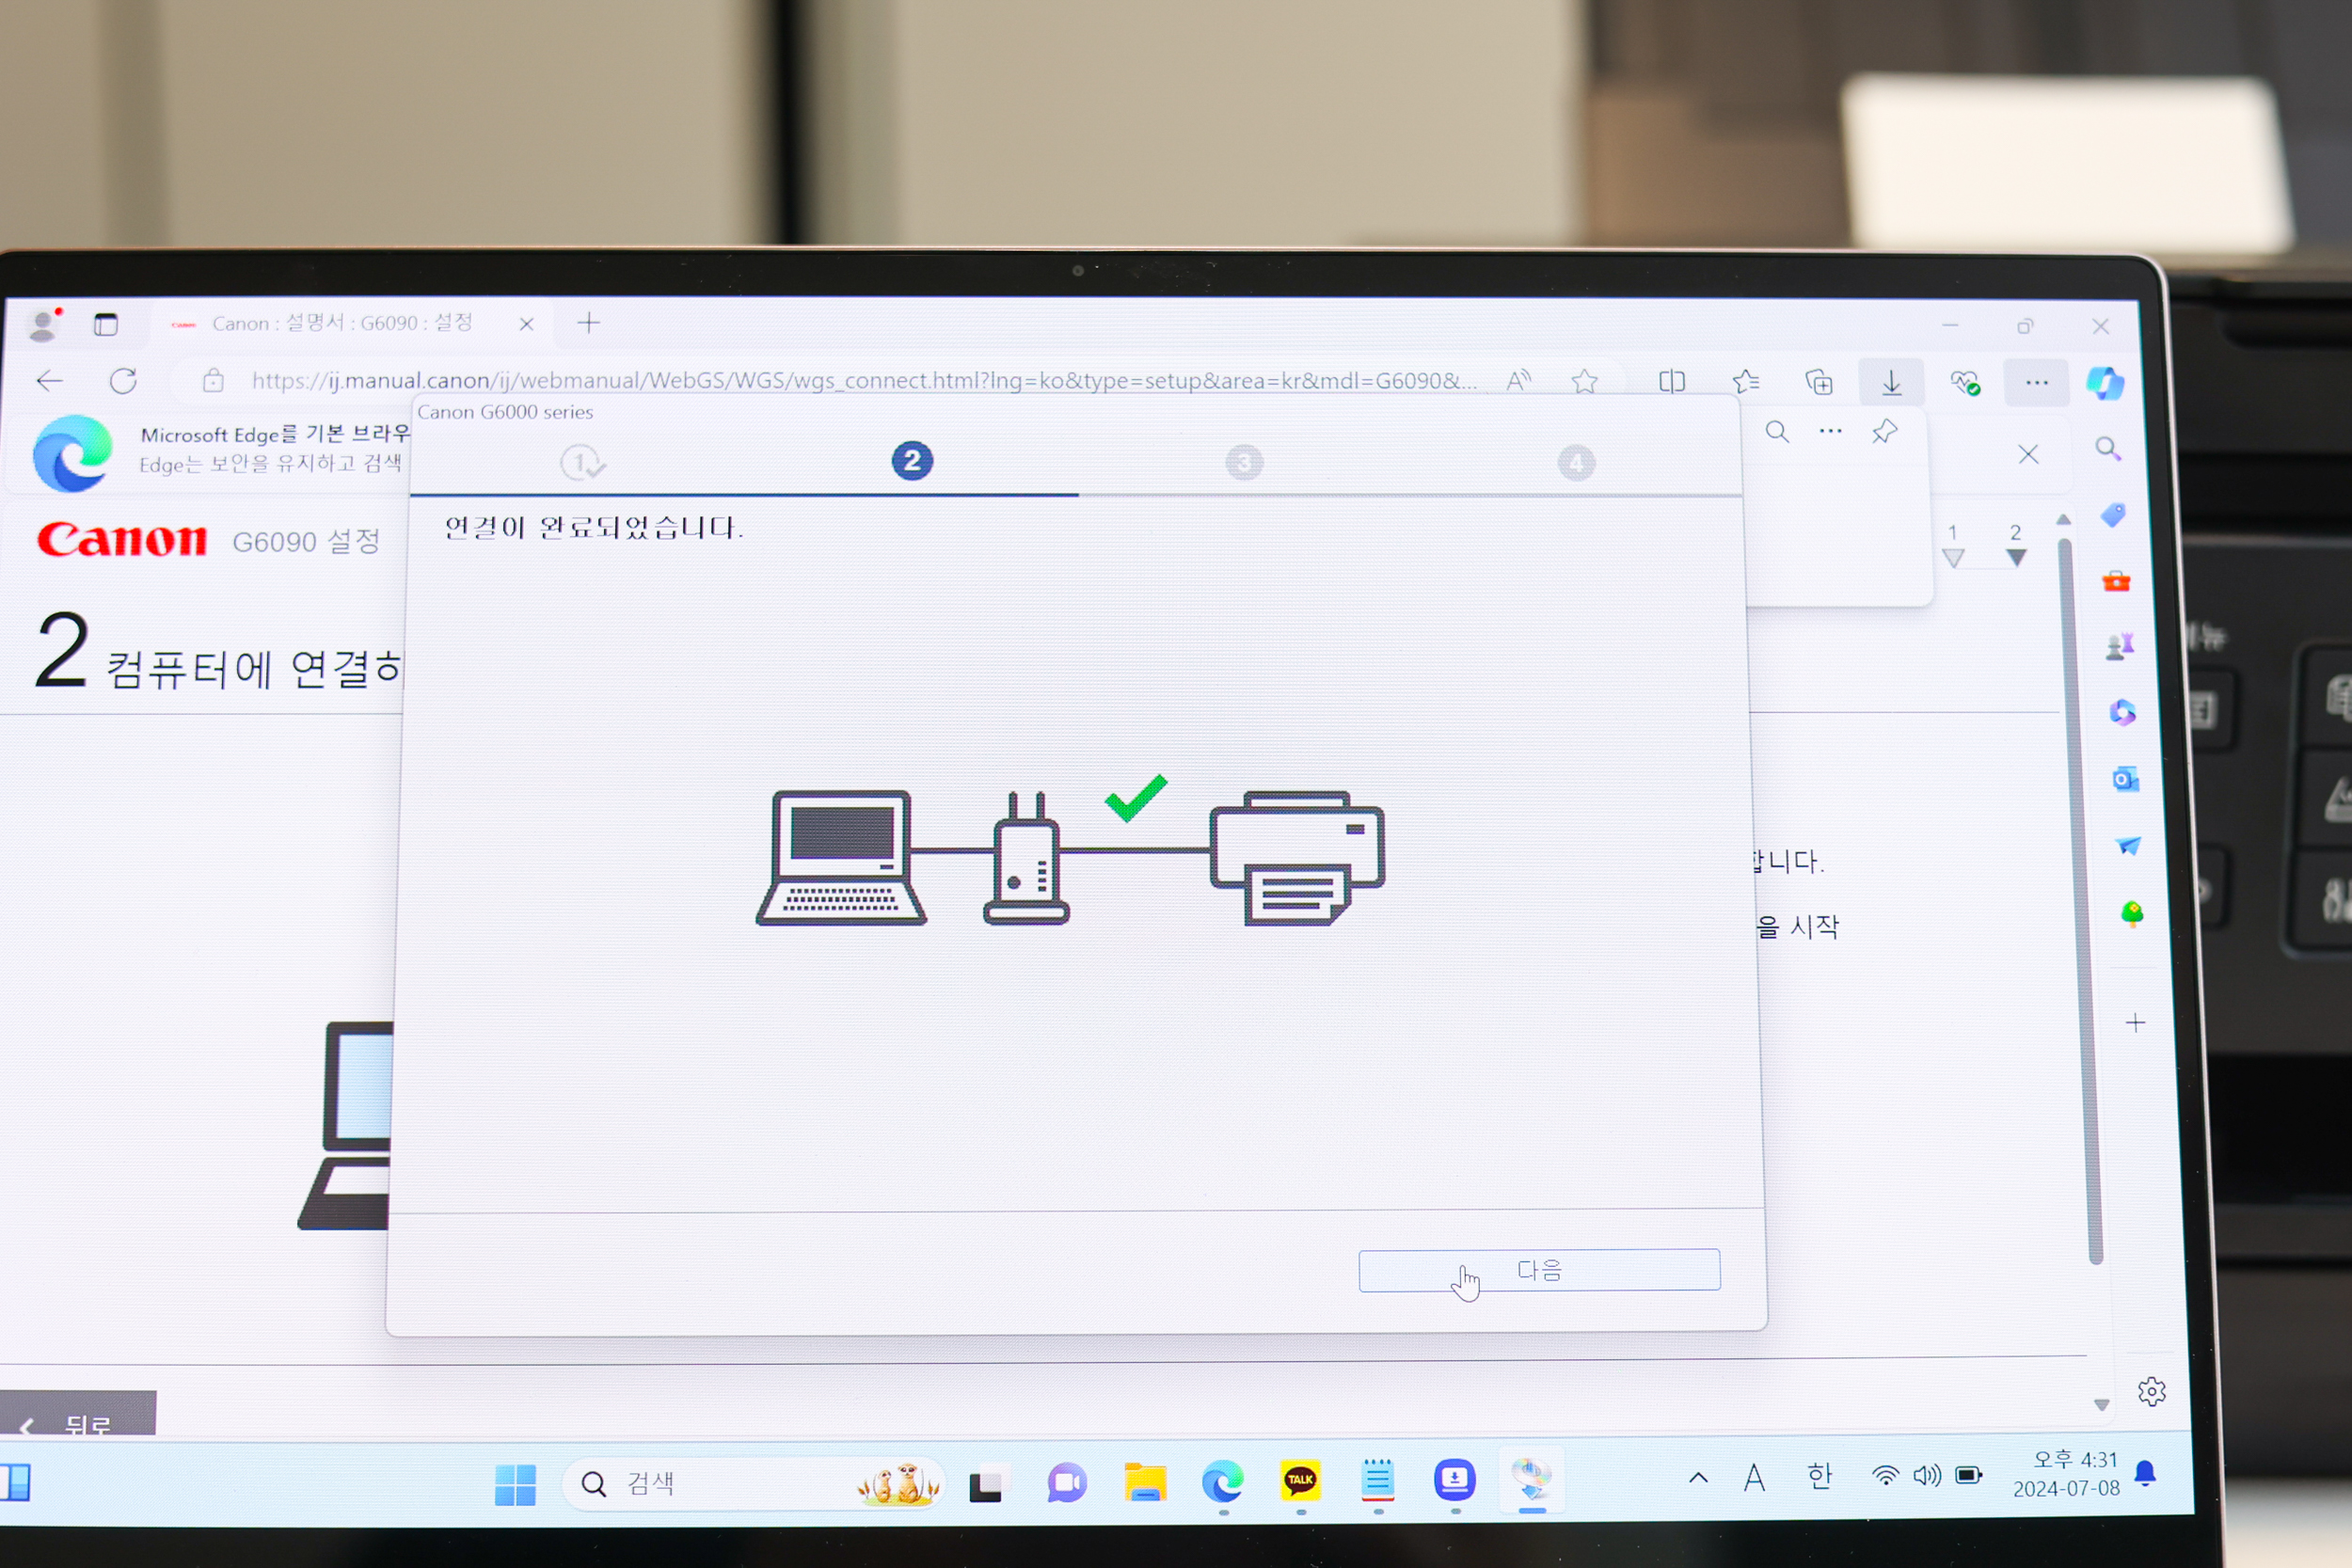Open Browser essentials heart icon
2352x1568 pixels.
coord(1965,383)
